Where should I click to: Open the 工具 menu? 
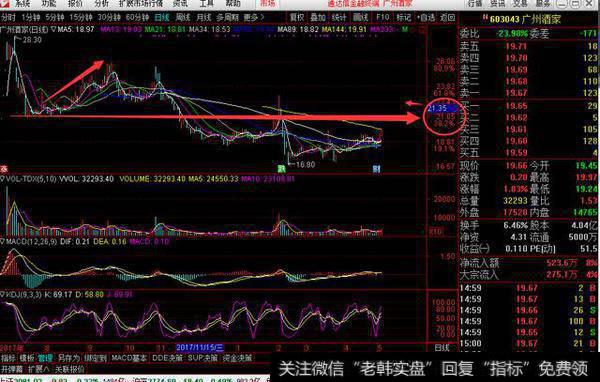(x=207, y=3)
